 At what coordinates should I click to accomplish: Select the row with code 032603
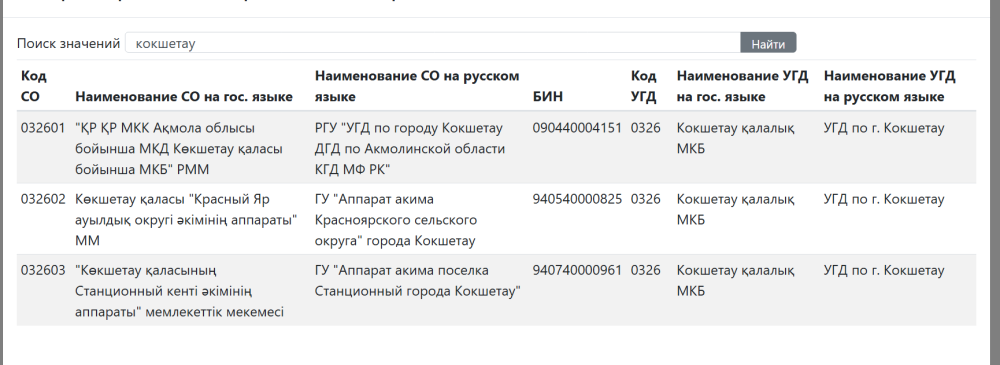coord(496,290)
